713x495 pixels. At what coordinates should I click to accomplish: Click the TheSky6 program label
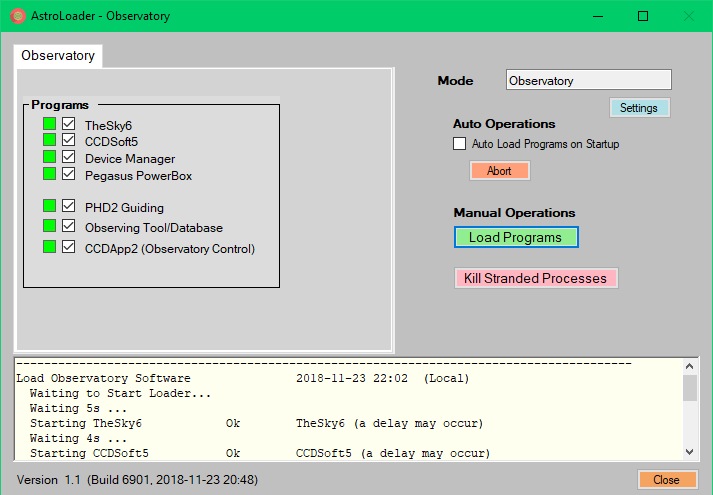point(108,125)
